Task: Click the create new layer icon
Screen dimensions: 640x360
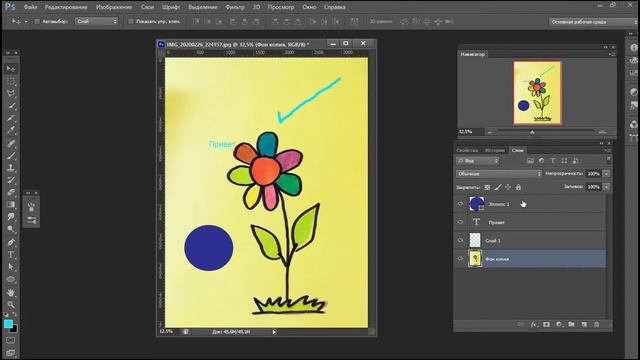Action: click(x=584, y=324)
